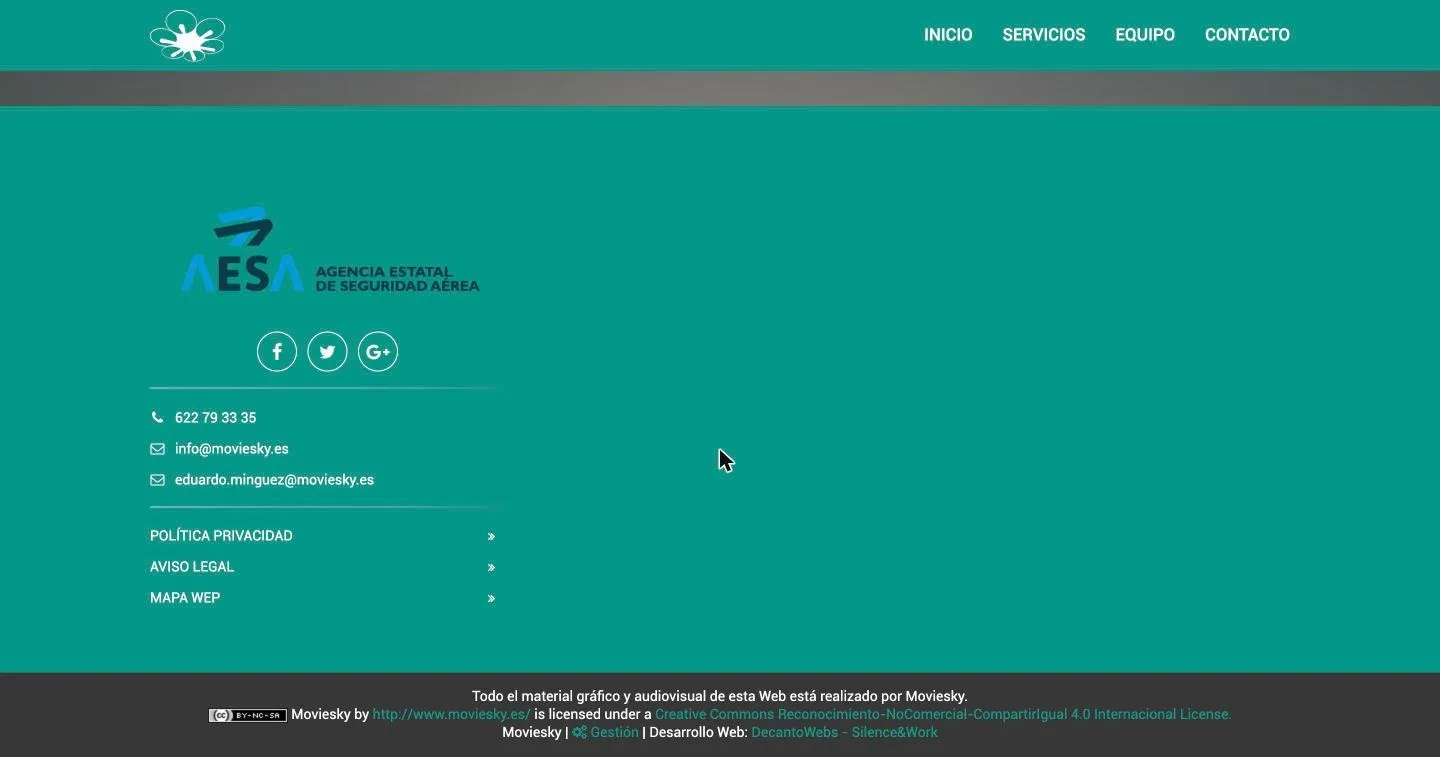Click the AESA agency logo
1440x757 pixels.
coord(330,249)
